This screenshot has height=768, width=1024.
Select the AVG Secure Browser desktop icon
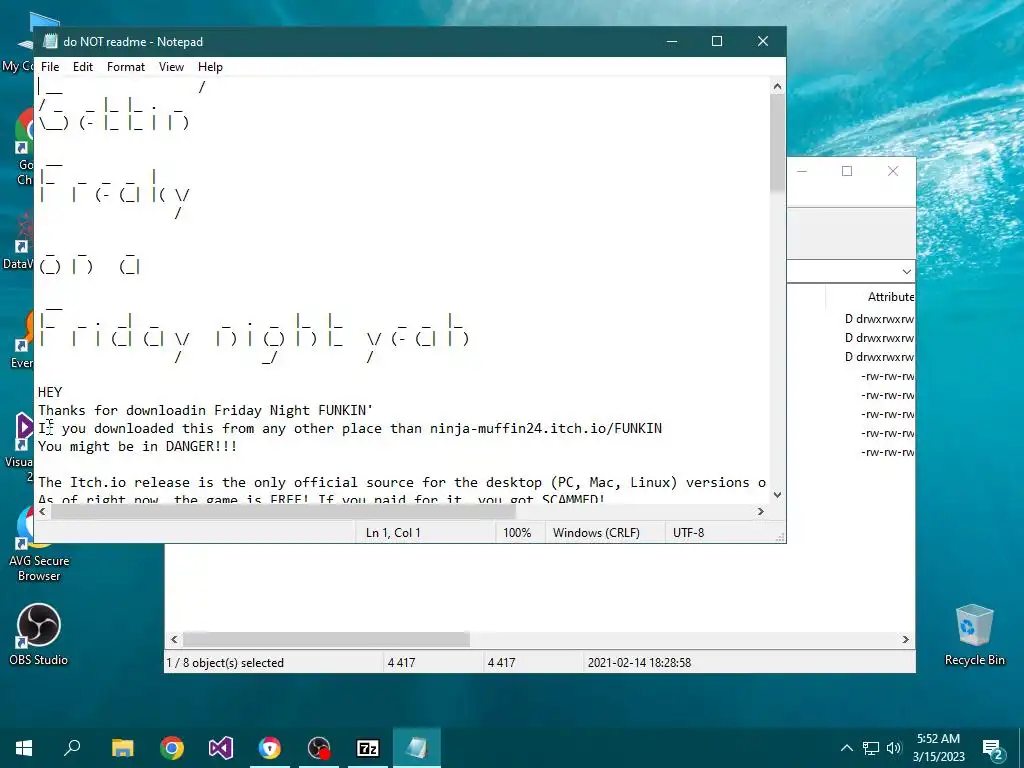(x=39, y=543)
